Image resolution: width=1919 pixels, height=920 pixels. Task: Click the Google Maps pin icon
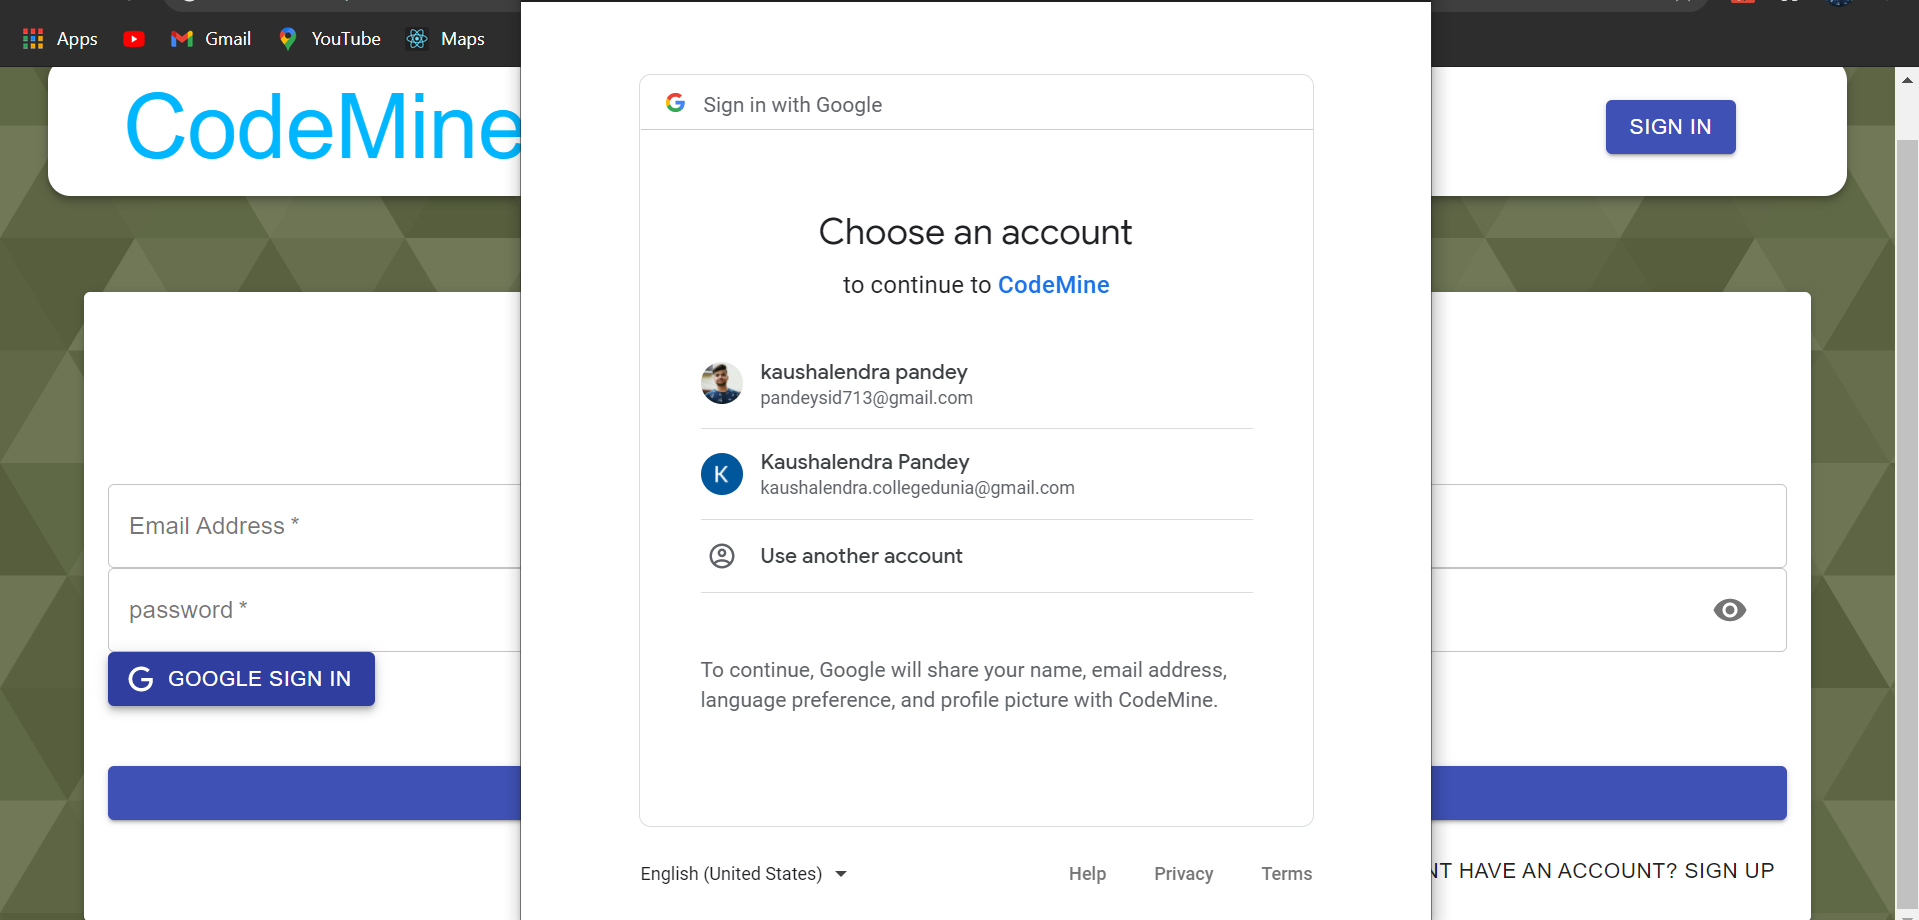click(288, 38)
